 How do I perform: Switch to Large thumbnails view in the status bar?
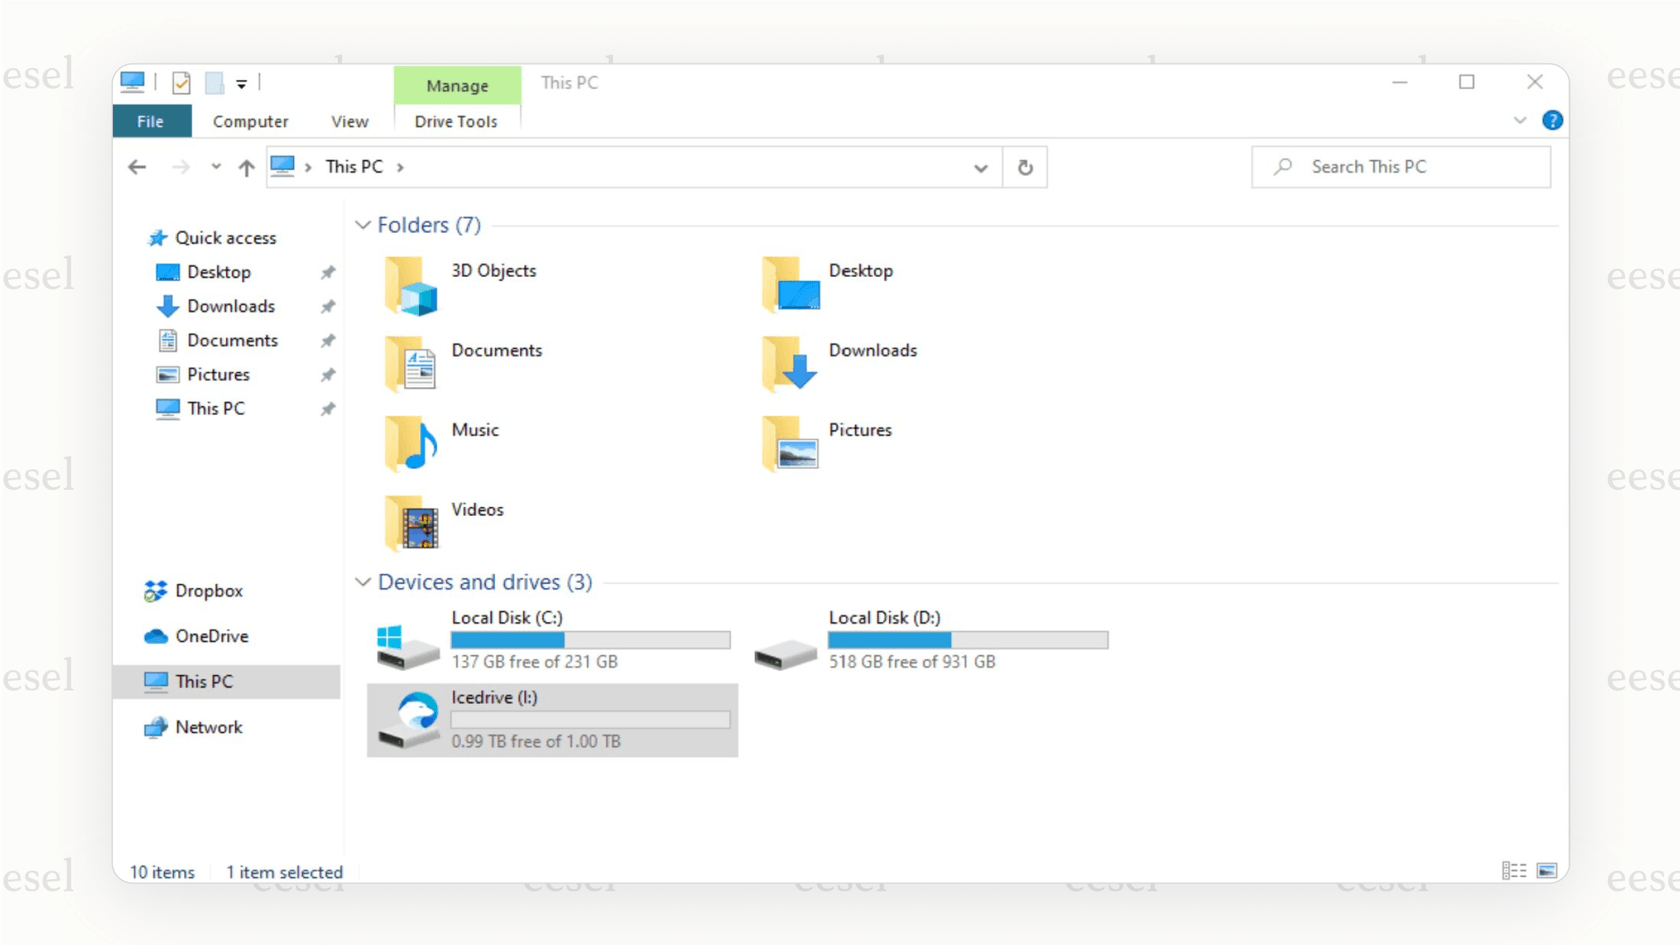pos(1545,871)
